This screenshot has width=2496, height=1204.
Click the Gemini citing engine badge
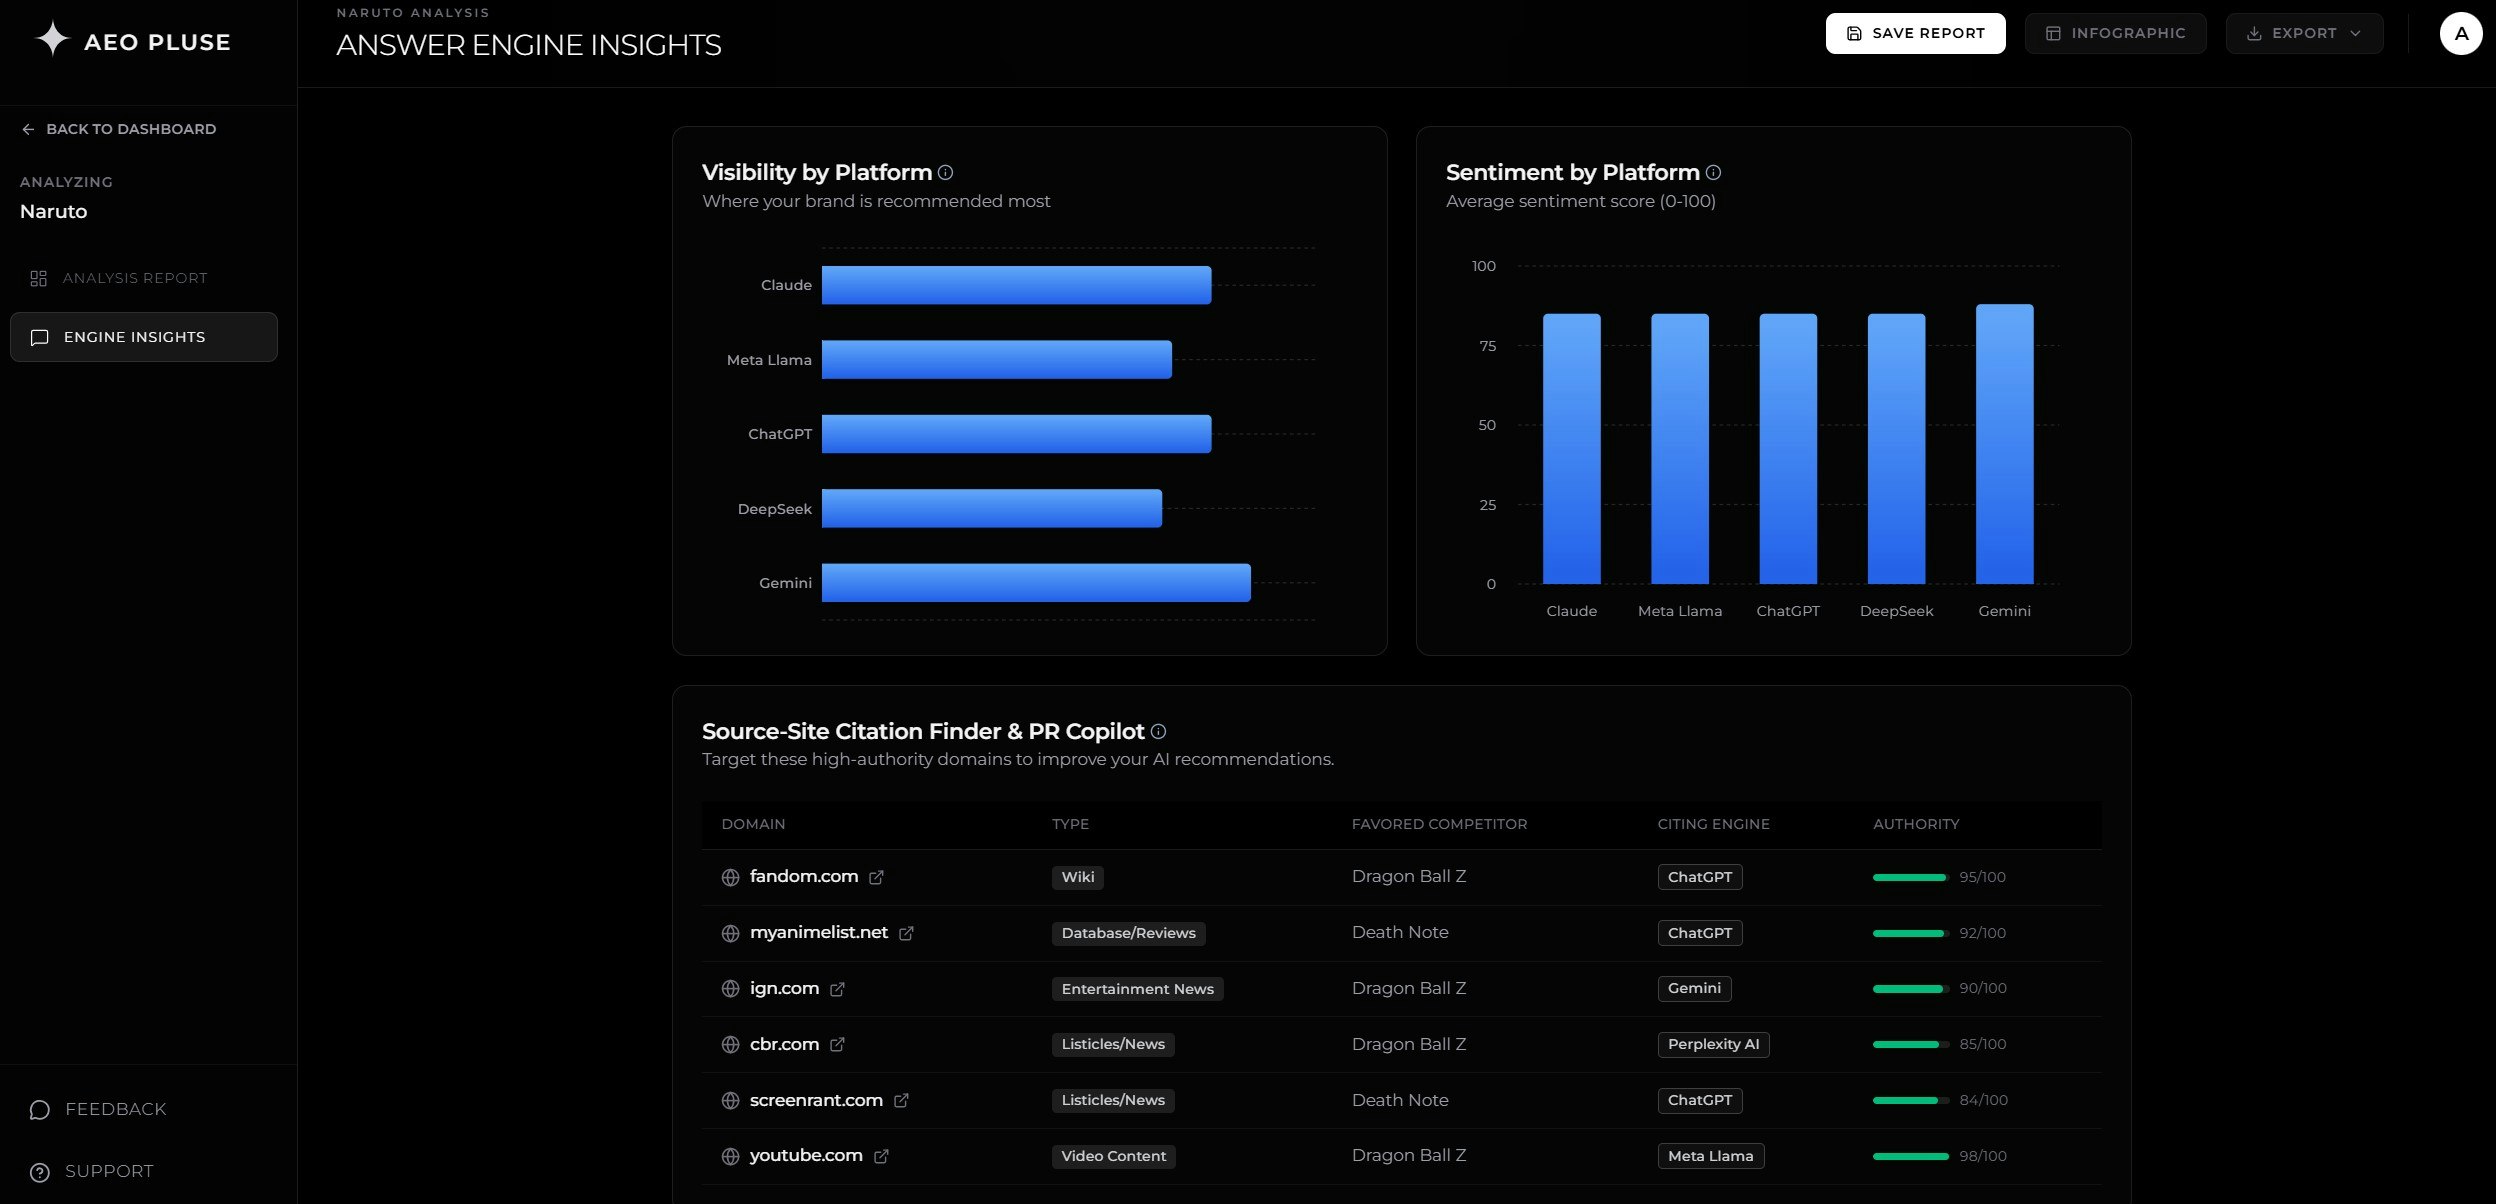1694,988
